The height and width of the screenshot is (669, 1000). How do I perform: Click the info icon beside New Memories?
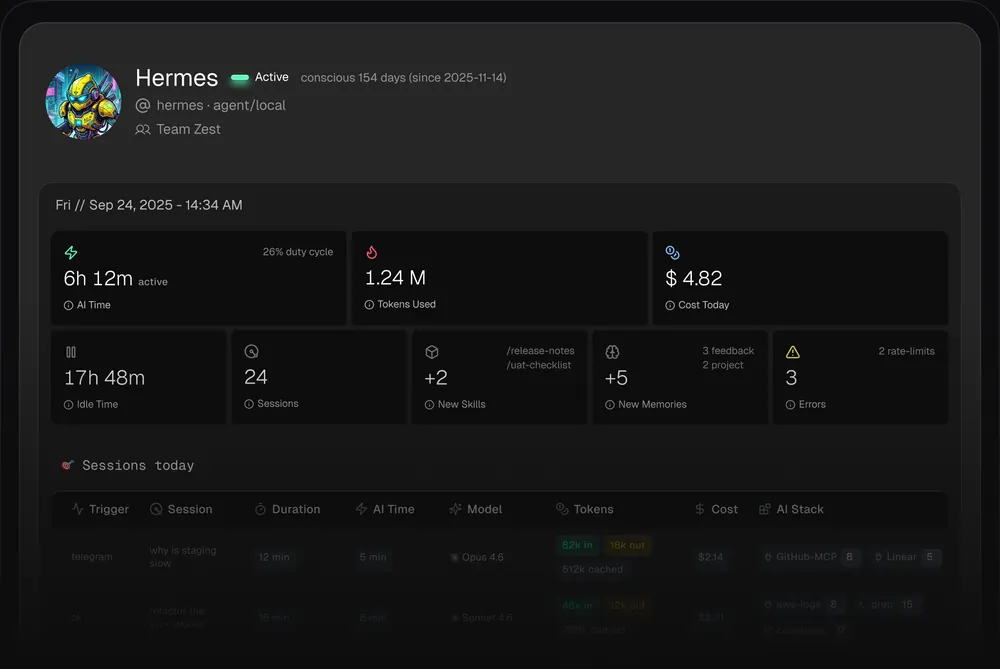(610, 405)
